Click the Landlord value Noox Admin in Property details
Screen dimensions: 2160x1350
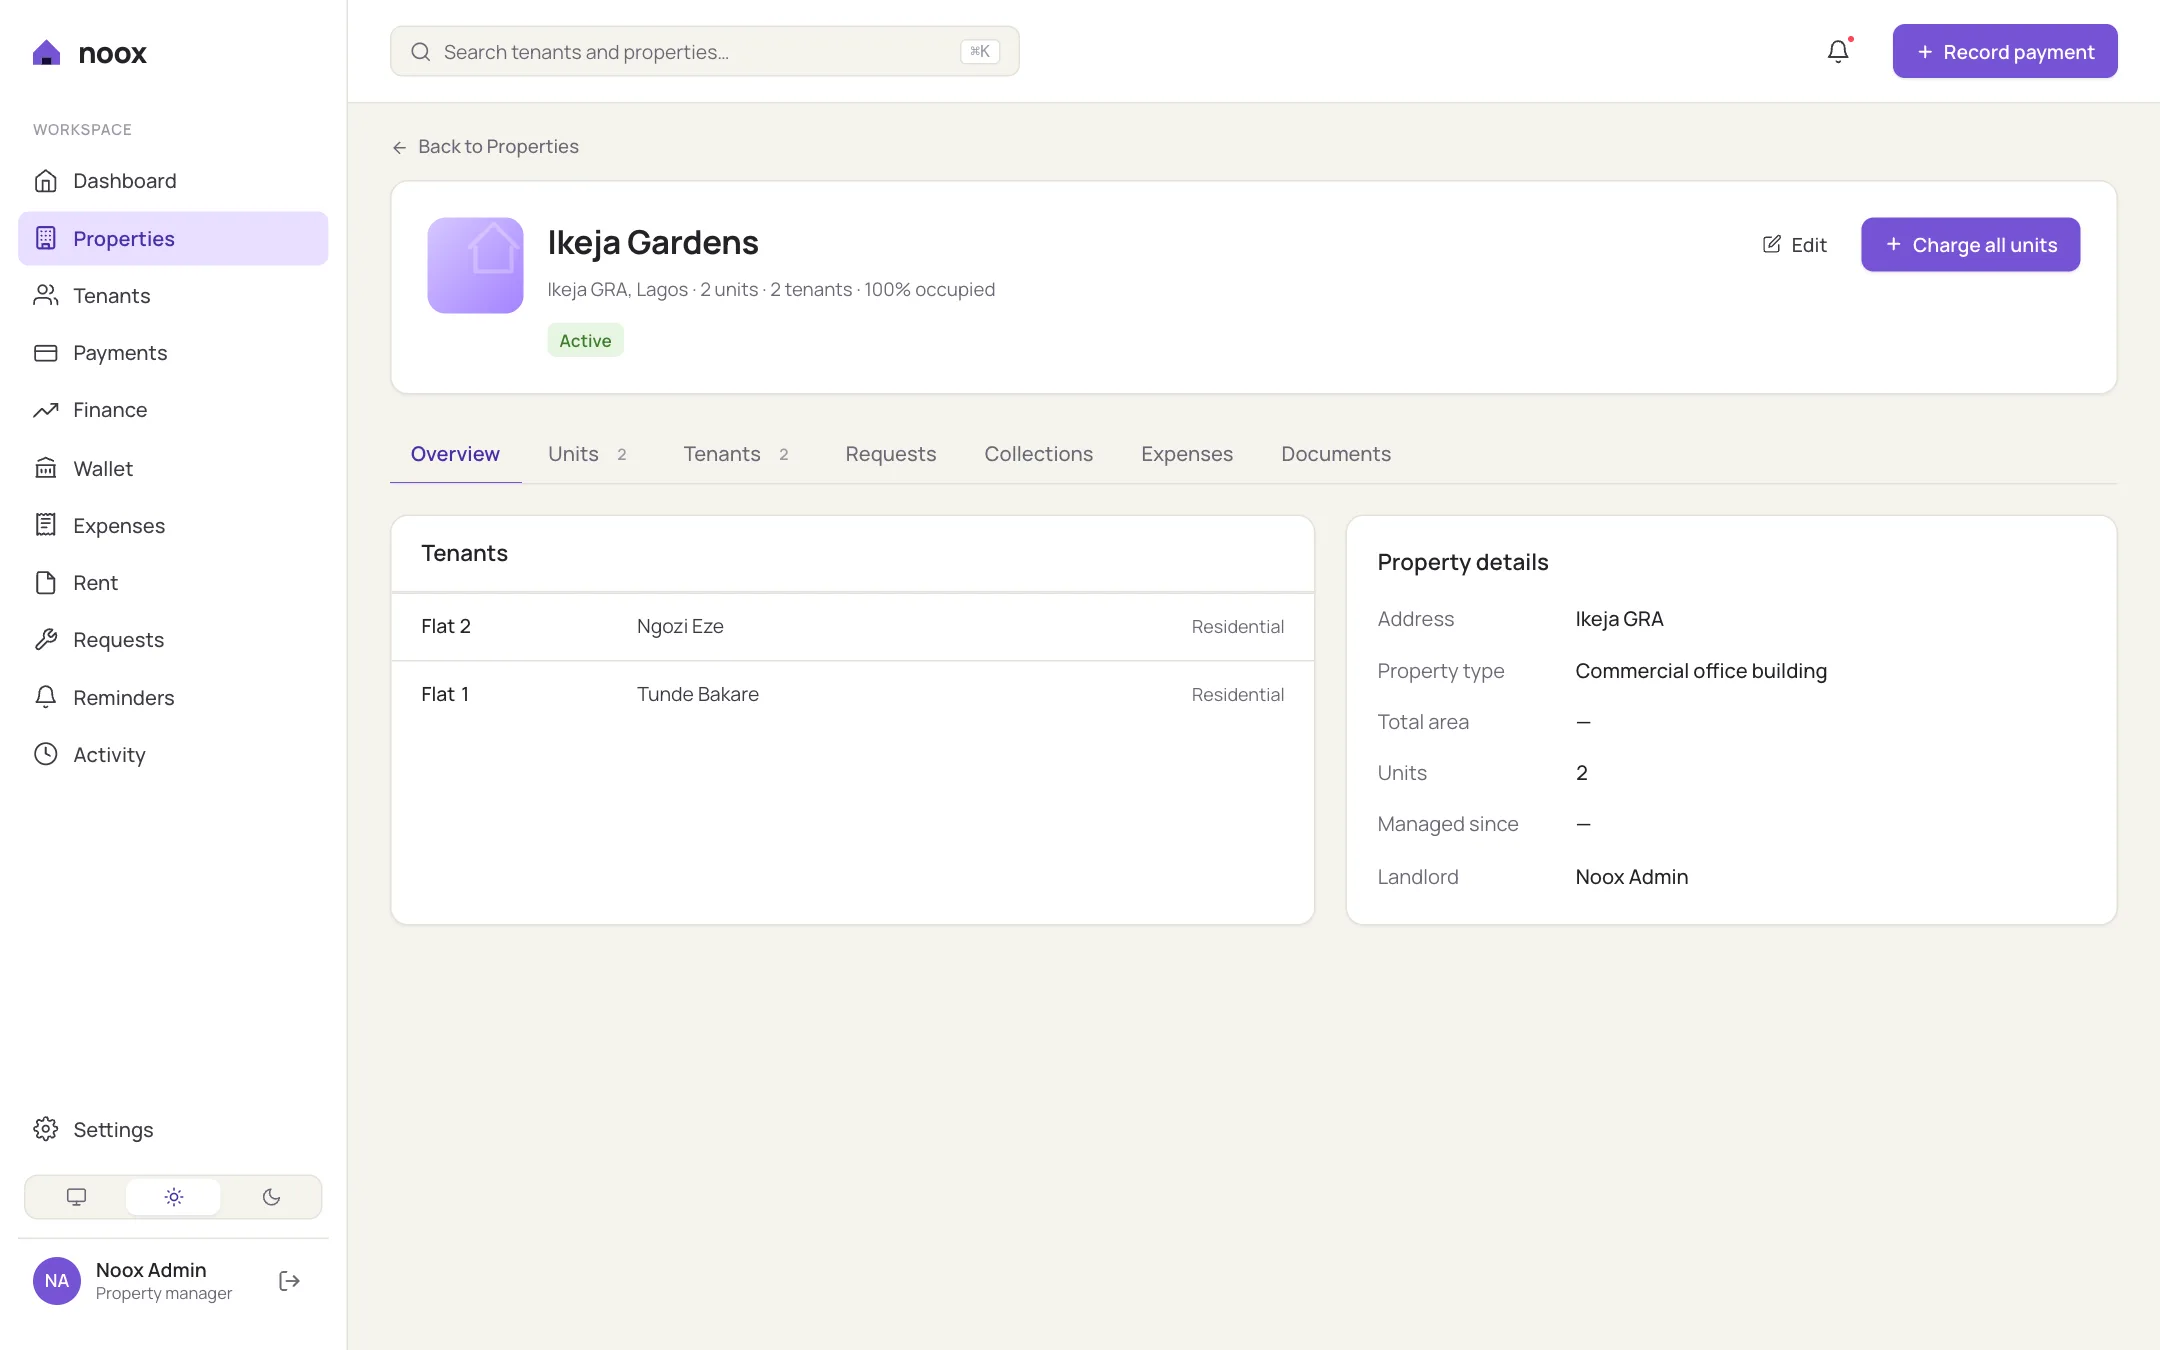[1632, 877]
